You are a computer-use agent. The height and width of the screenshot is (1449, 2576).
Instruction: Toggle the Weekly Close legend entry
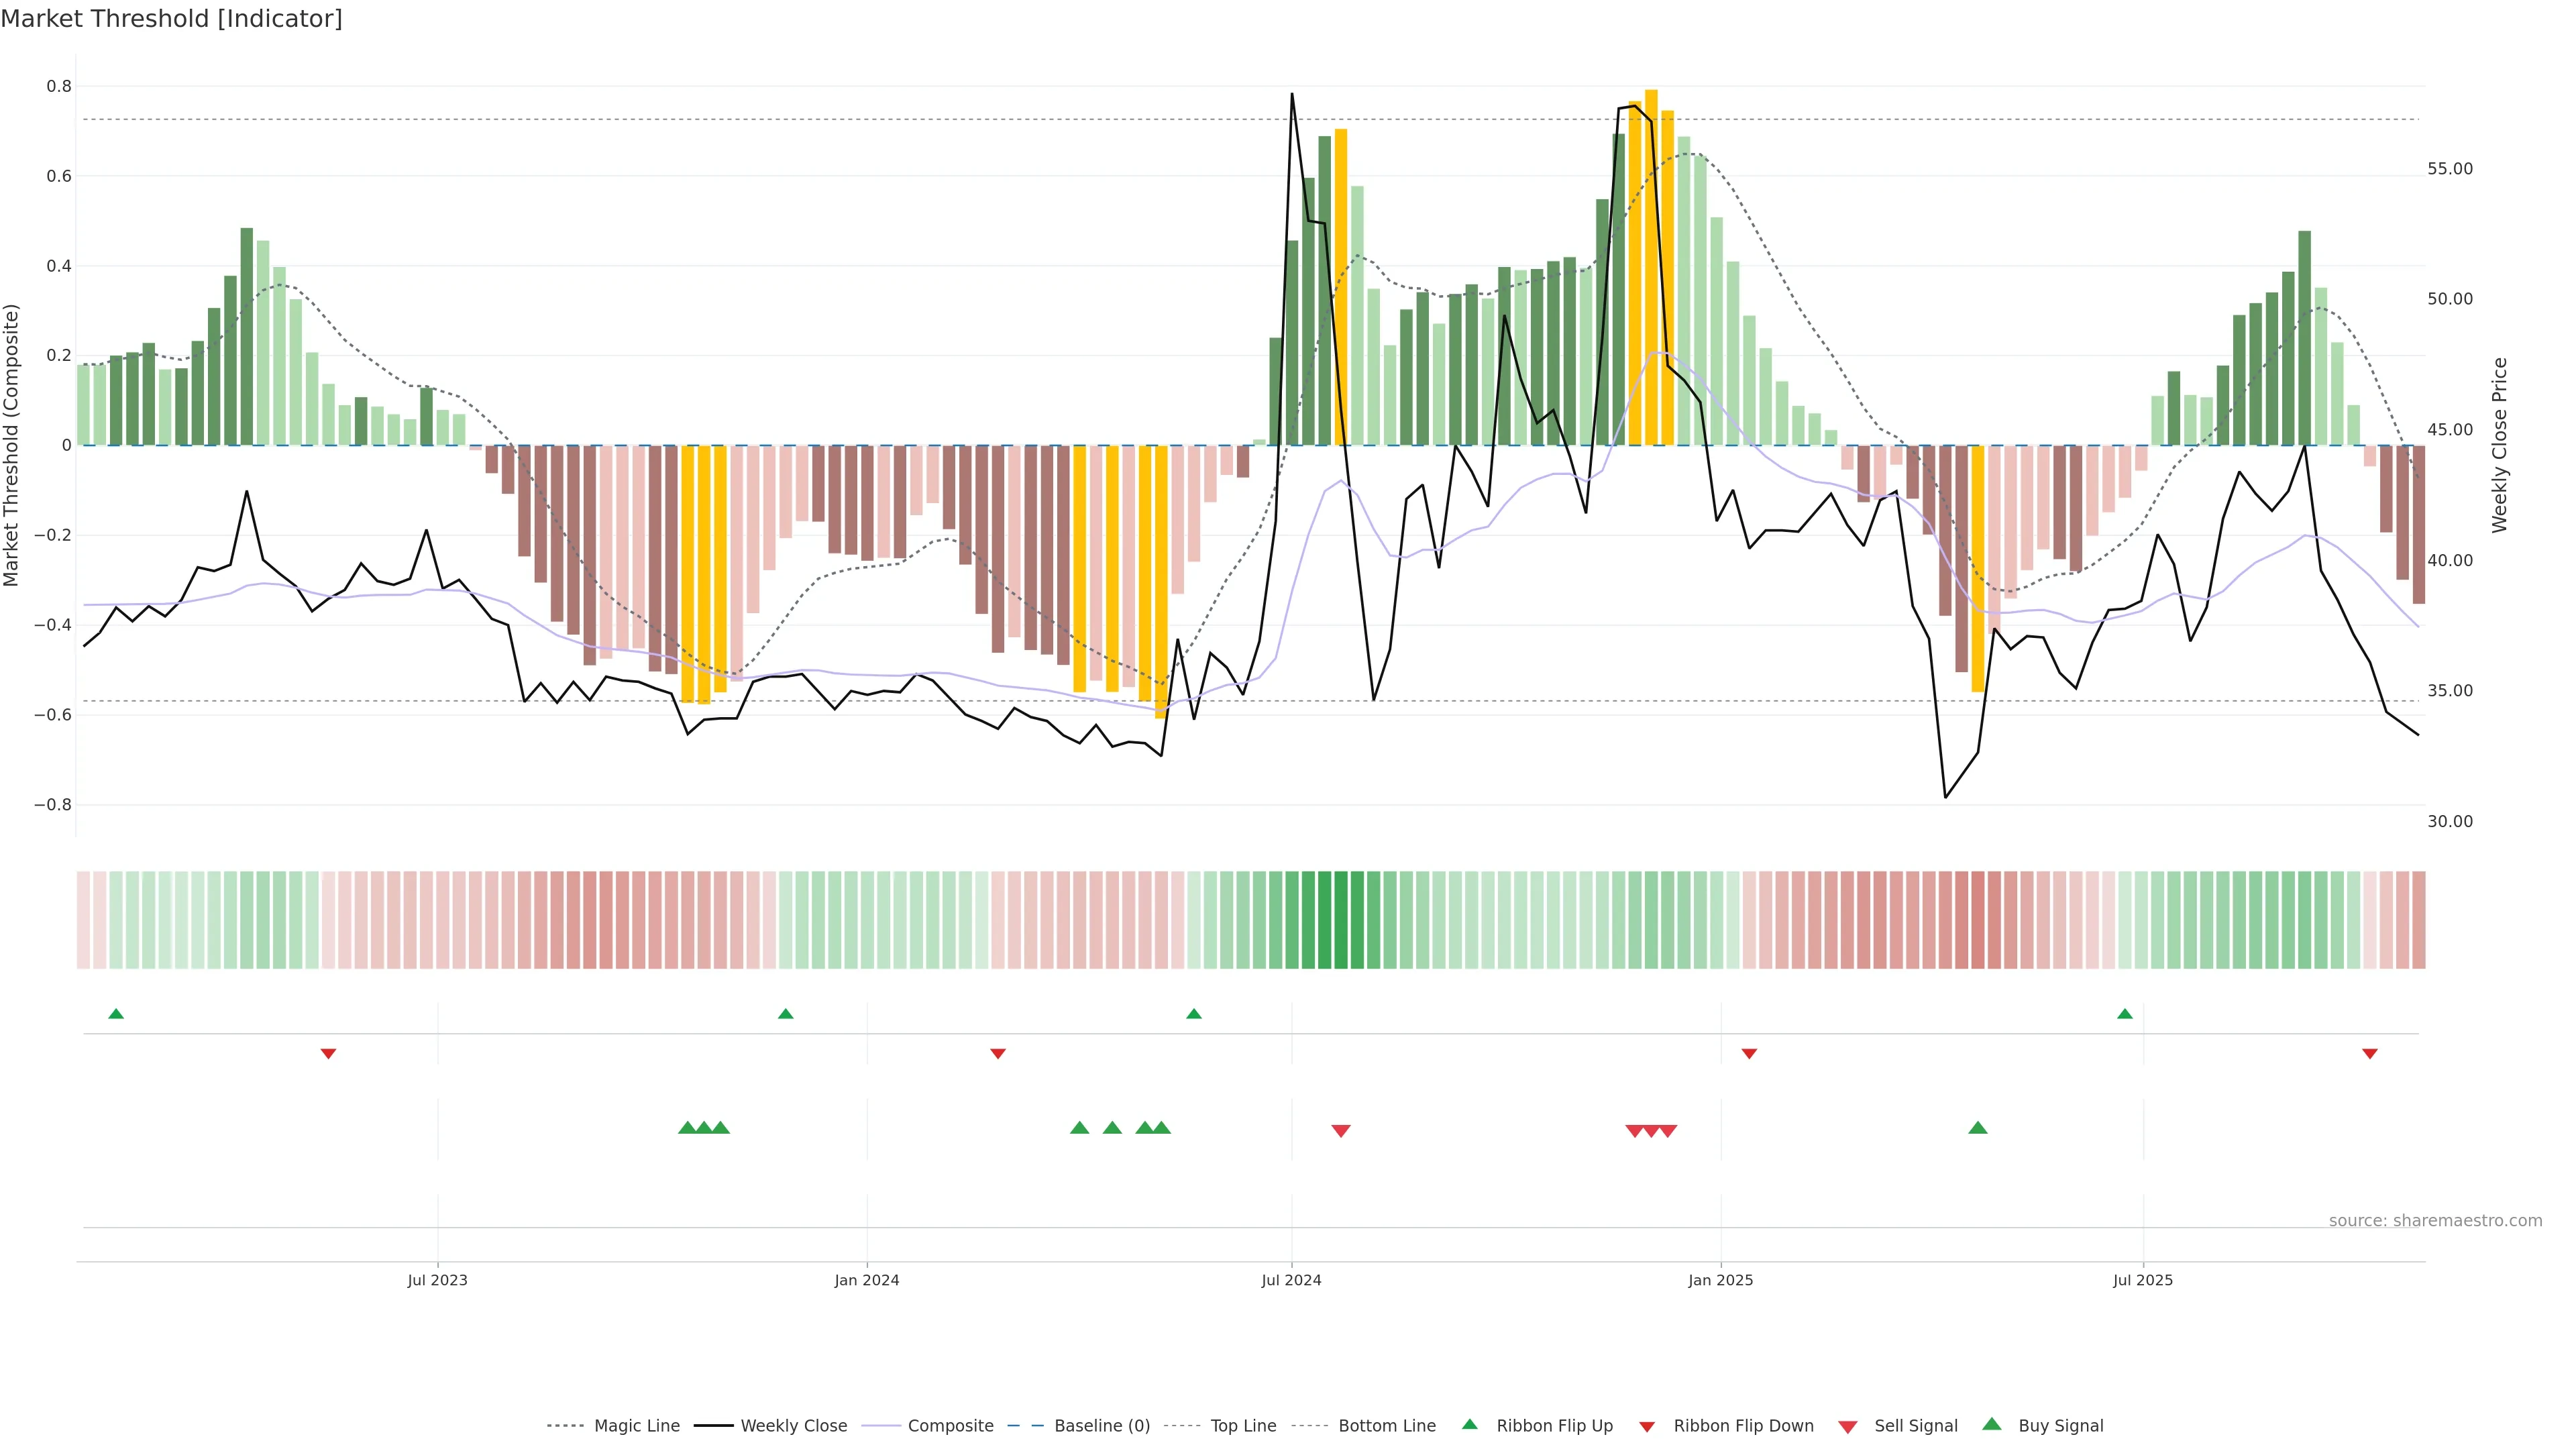click(x=793, y=1426)
